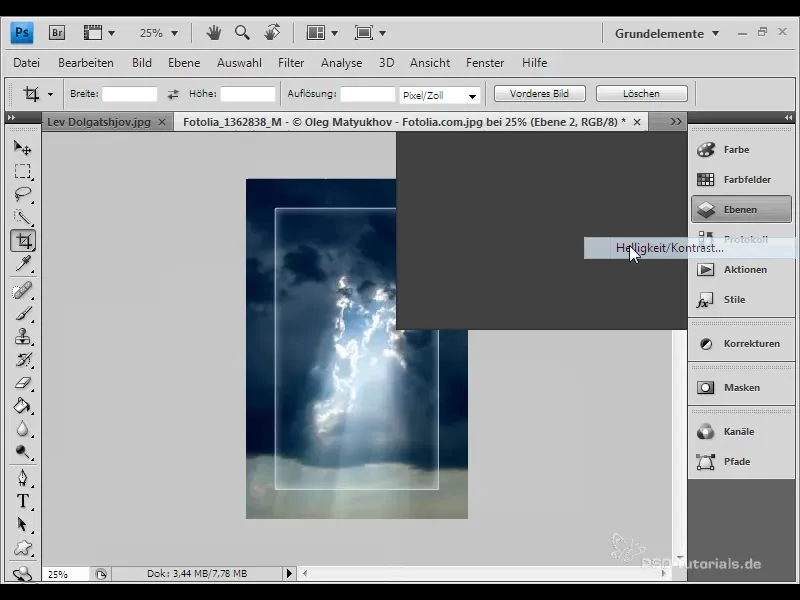Select the Pen tool

click(x=22, y=478)
